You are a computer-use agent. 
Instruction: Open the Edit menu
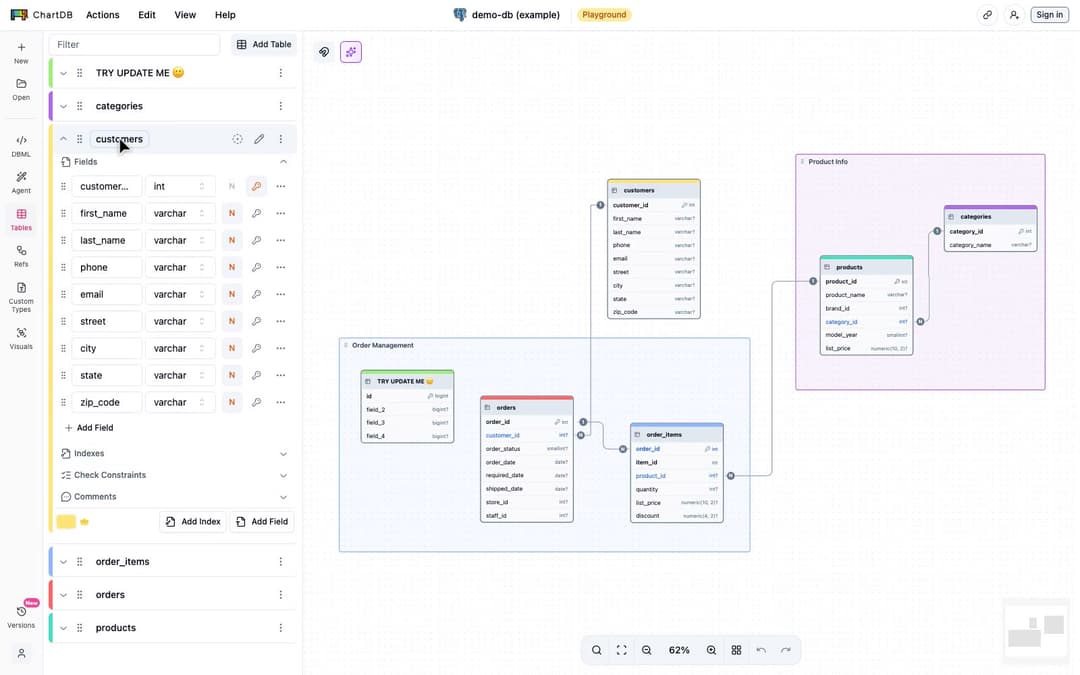[147, 14]
